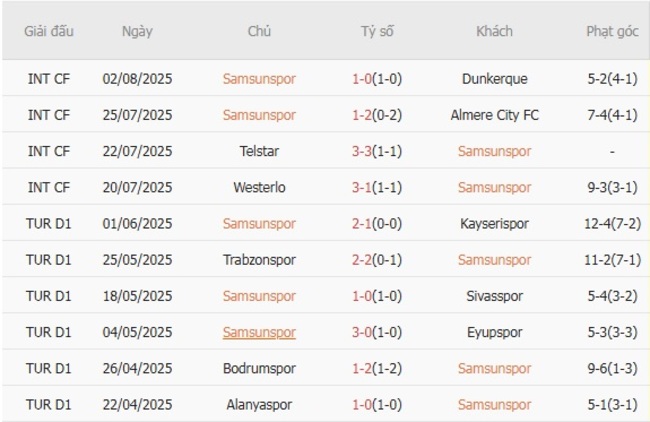Open the Bodrumspor team page

point(259,368)
